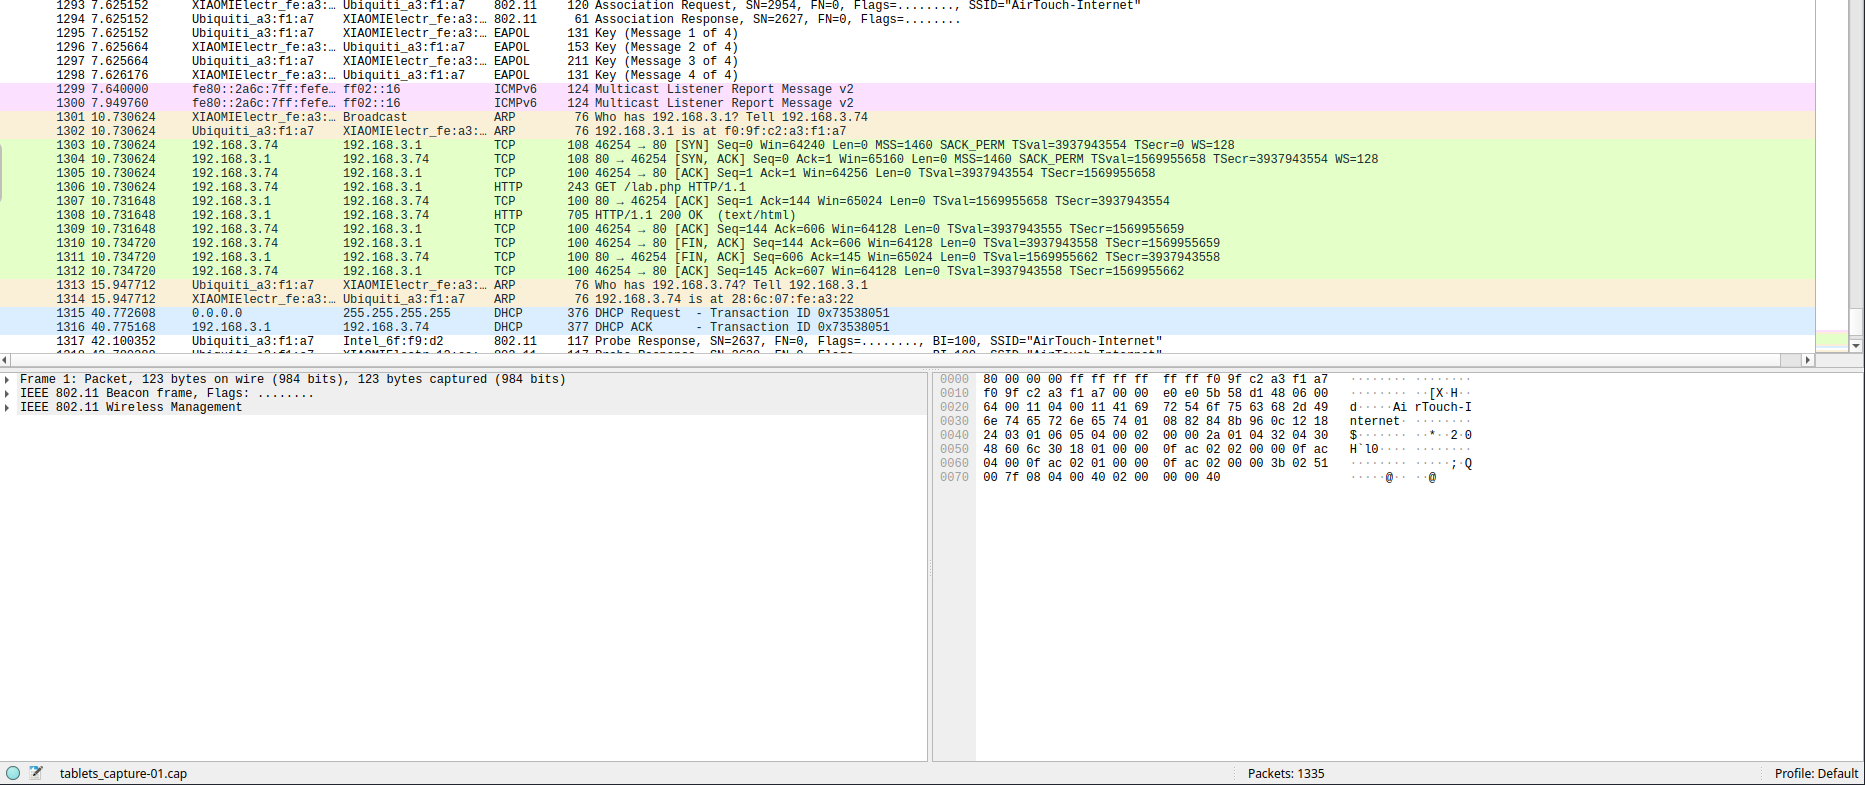Select TCP SYN, ACK packet 1304
This screenshot has width=1865, height=785.
(x=907, y=159)
